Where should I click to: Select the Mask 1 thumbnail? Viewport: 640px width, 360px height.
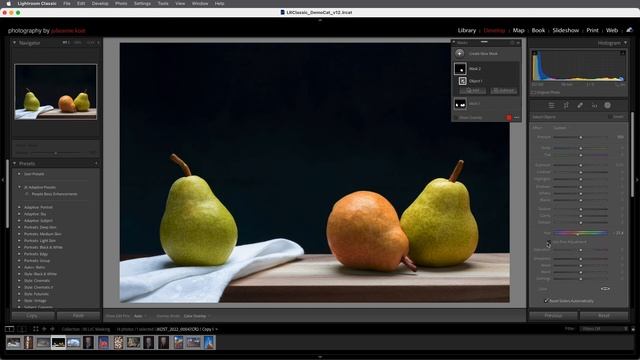460,104
